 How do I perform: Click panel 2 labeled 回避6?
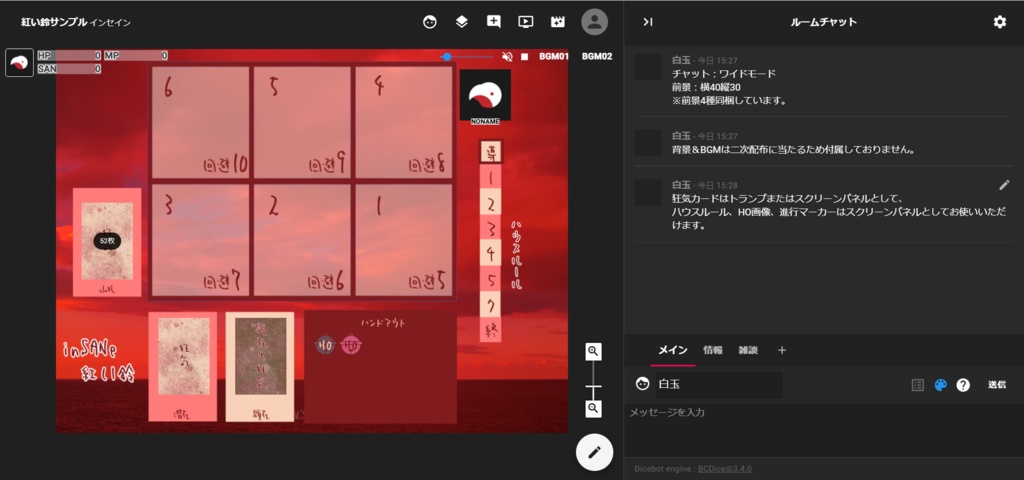coord(302,240)
